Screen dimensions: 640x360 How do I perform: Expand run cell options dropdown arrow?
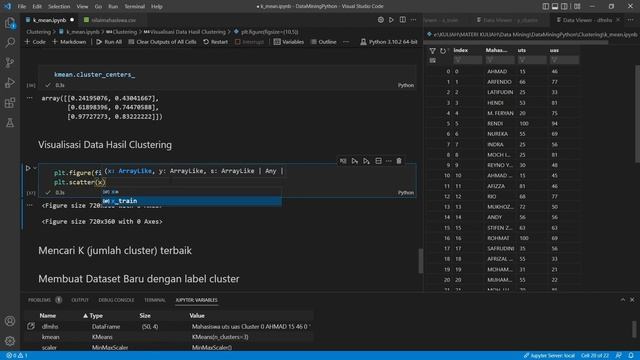point(35,168)
